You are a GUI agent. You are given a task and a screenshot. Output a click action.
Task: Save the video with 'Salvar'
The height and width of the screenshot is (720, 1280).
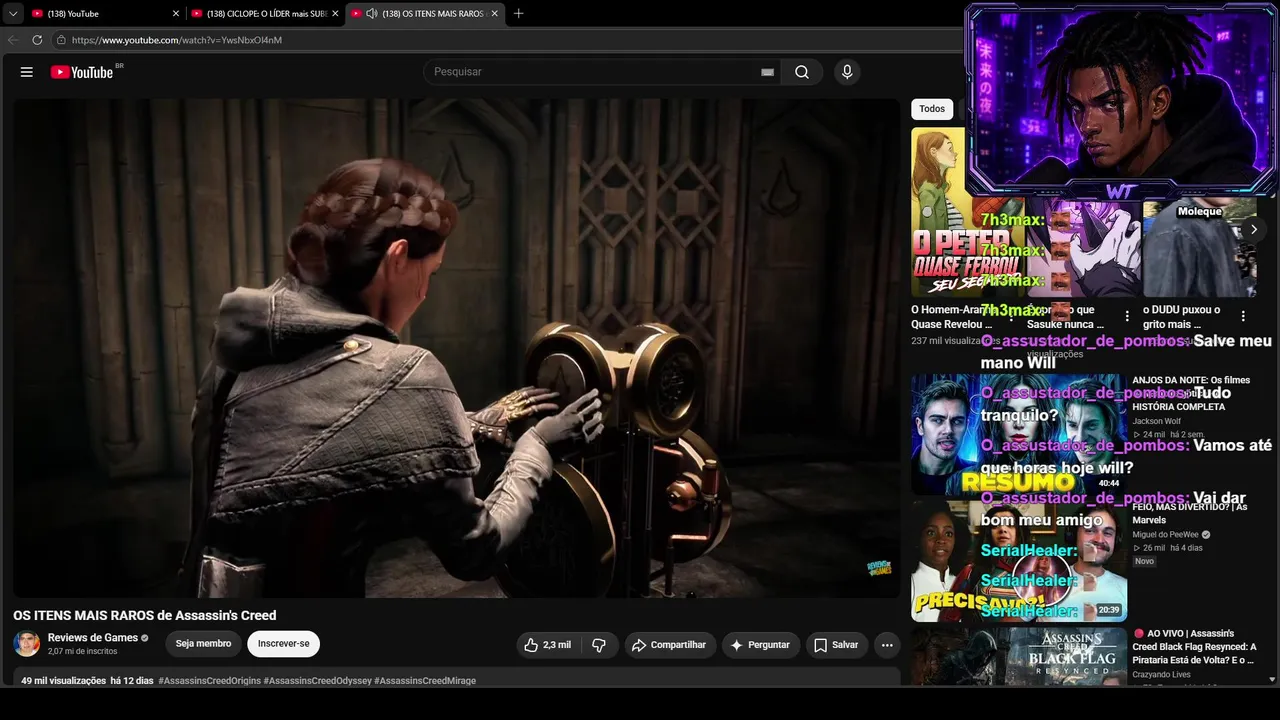[x=836, y=645]
